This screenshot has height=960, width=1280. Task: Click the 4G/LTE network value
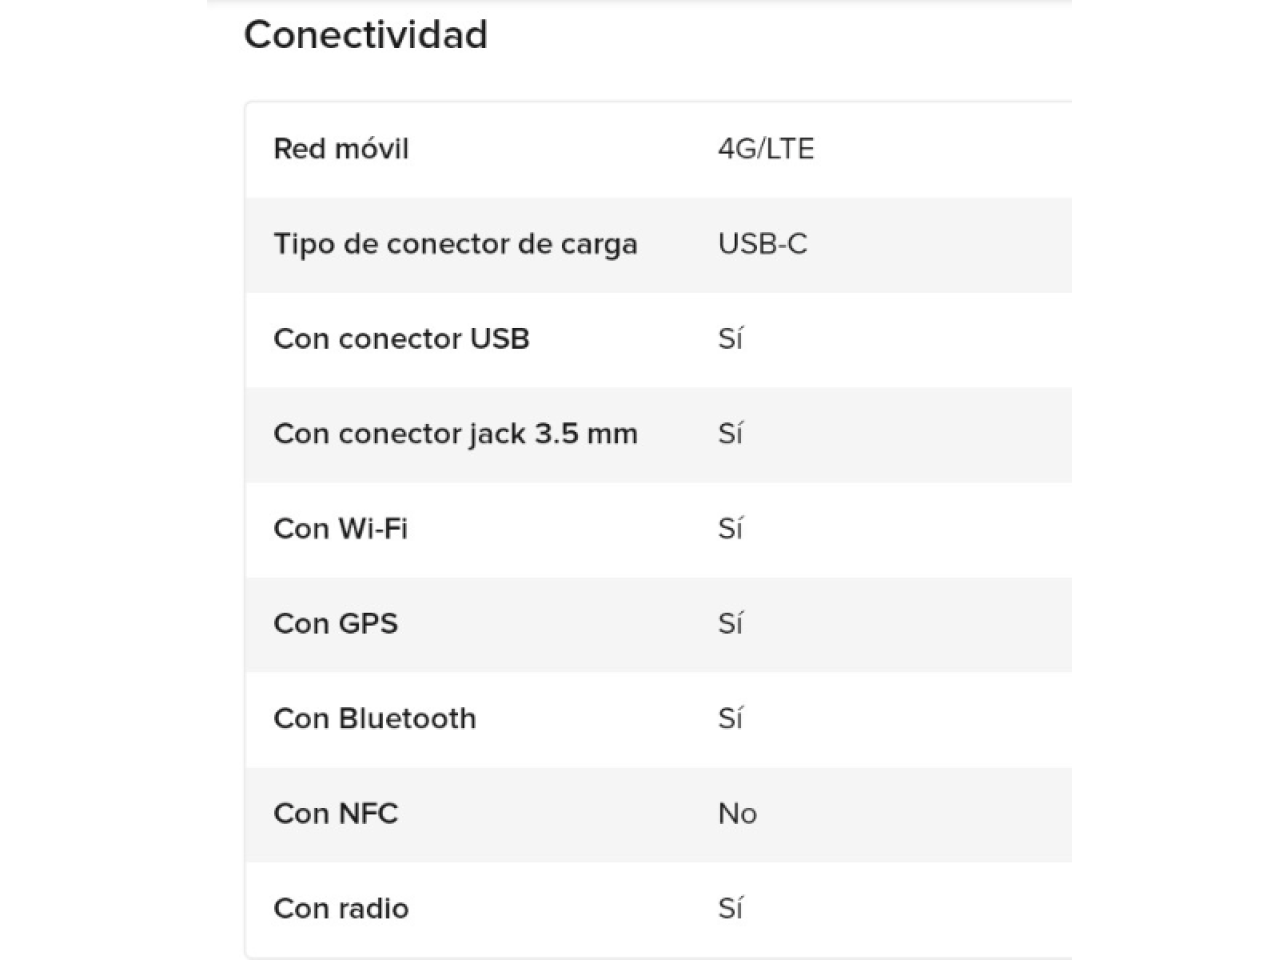[766, 149]
